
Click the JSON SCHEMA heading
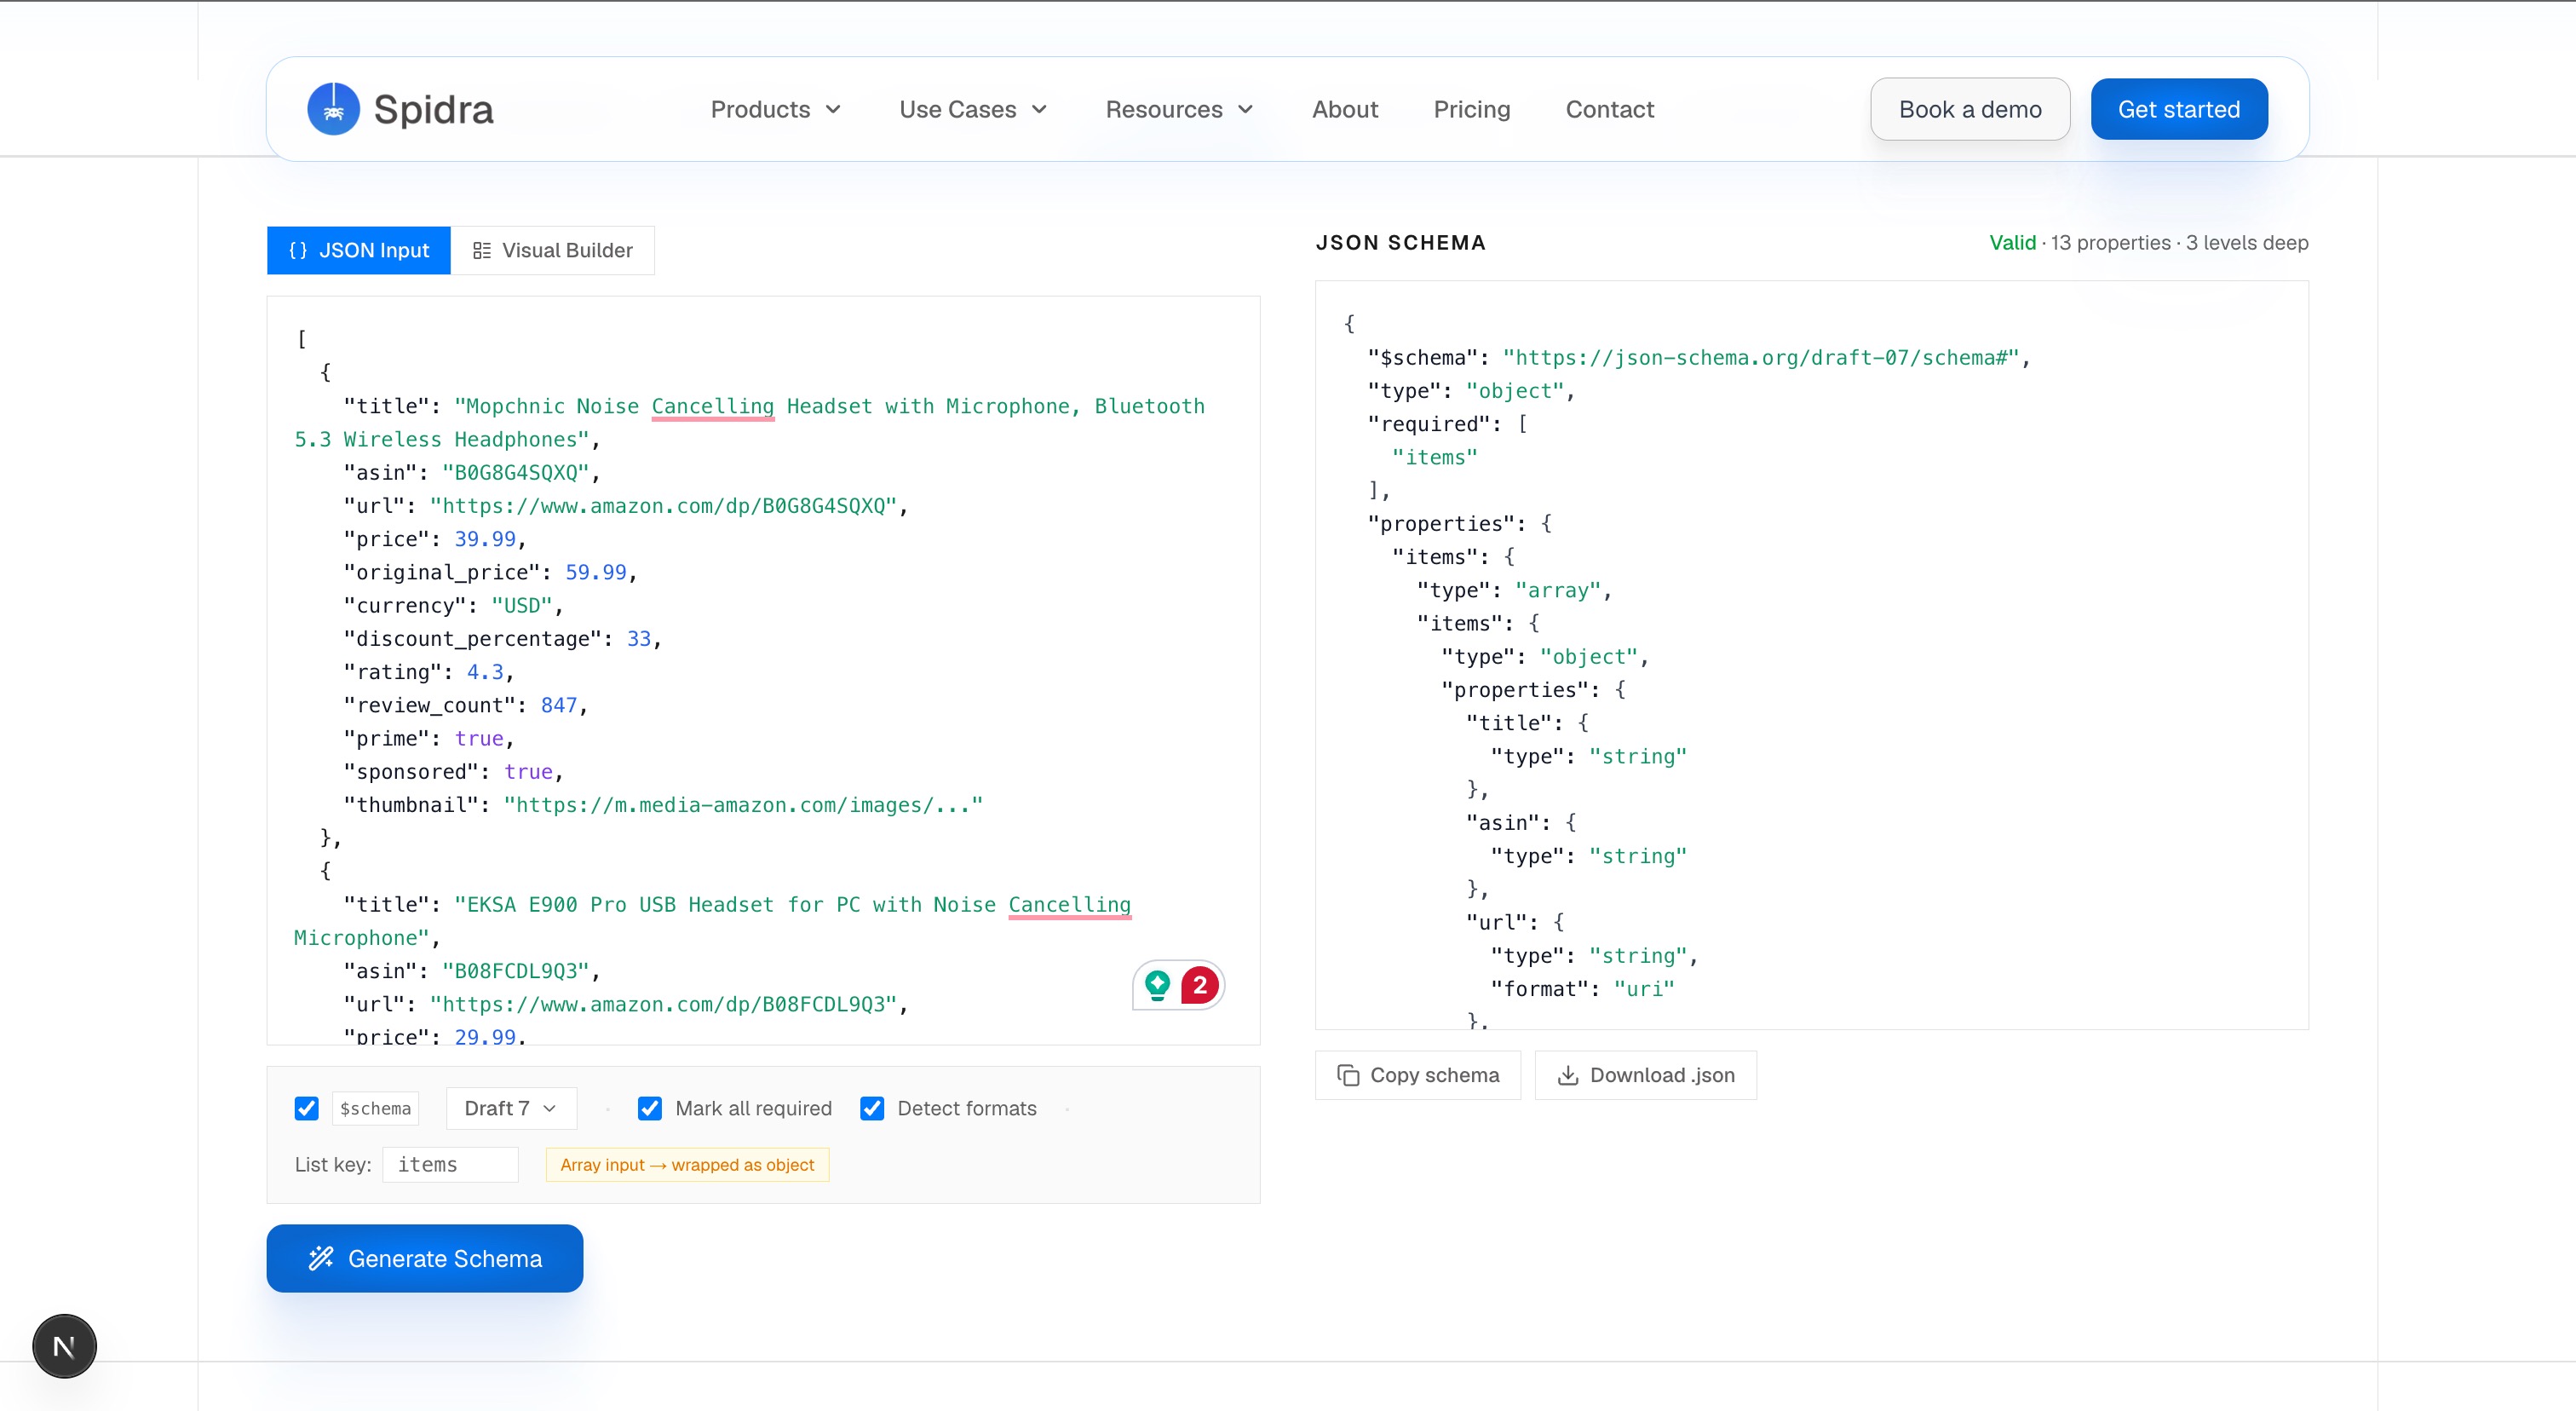pos(1401,243)
